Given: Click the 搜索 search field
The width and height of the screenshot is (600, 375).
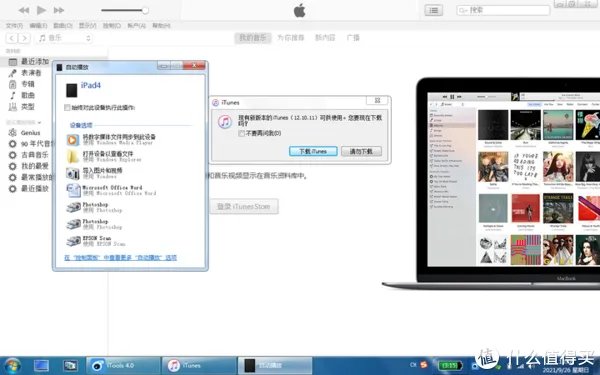Looking at the screenshot, I should pos(503,10).
